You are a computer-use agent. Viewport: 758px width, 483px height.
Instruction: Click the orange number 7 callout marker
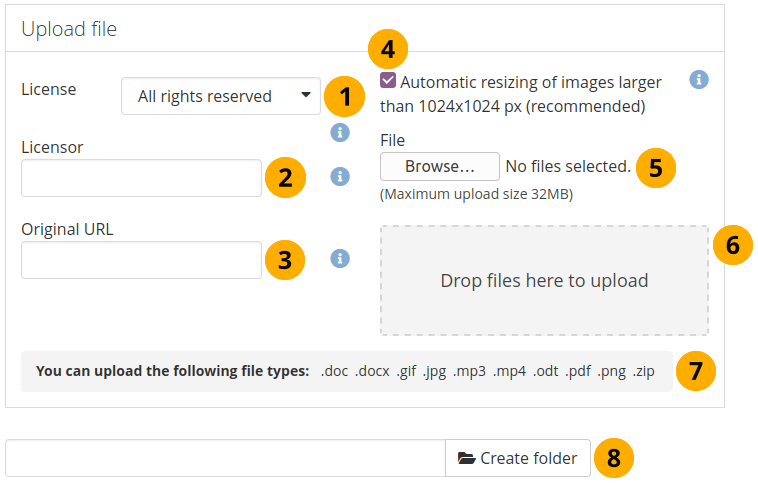695,371
